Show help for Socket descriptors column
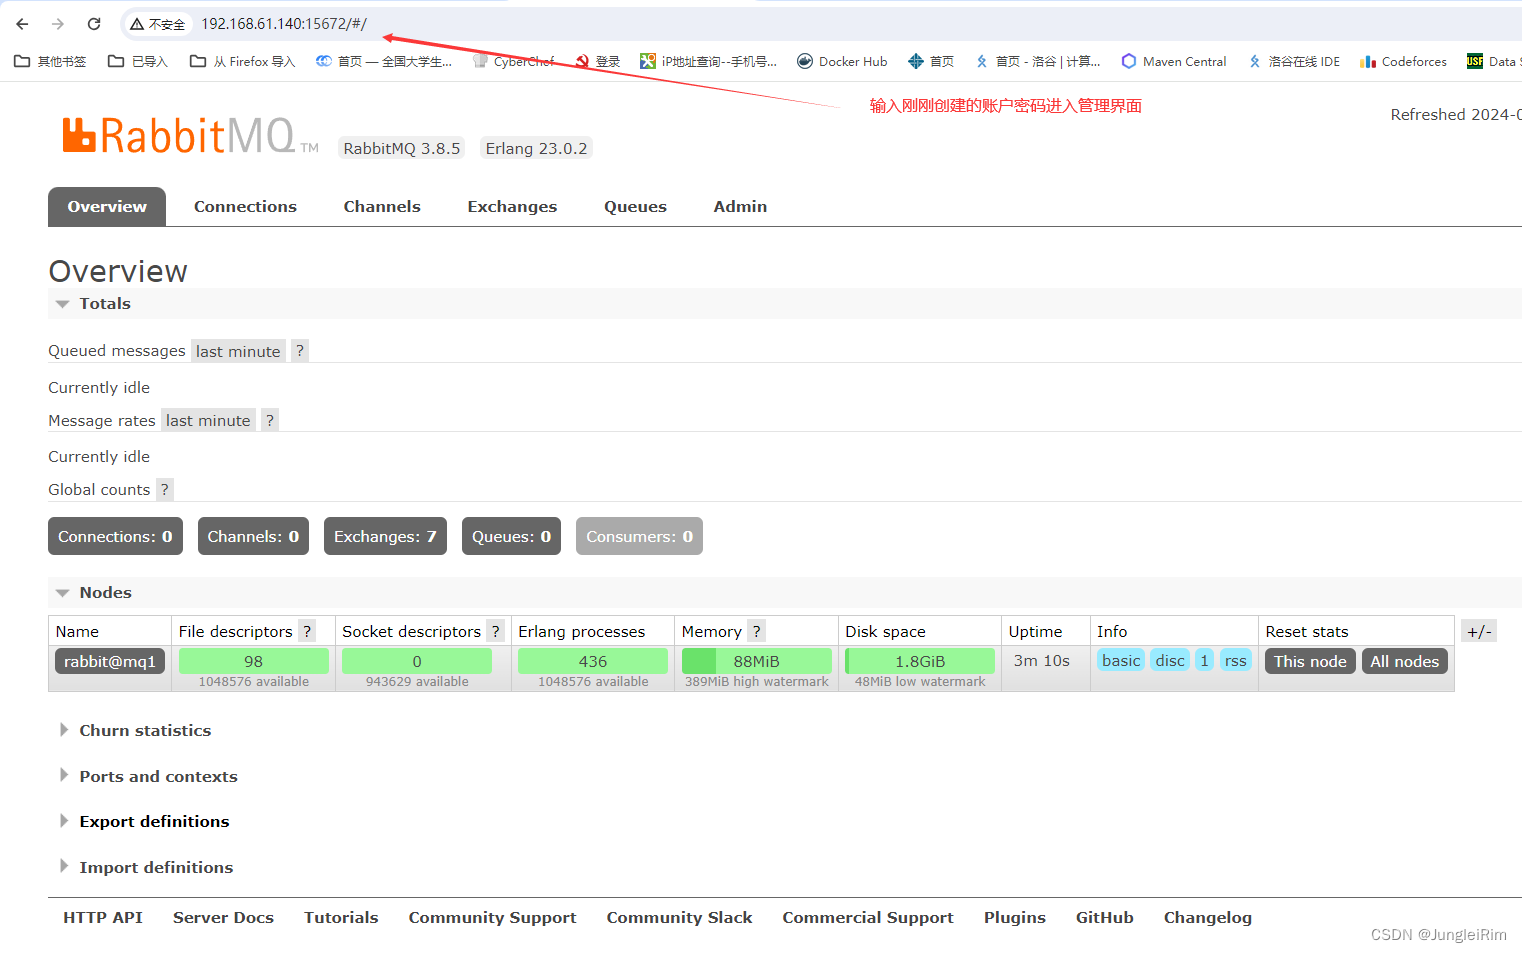 [495, 631]
